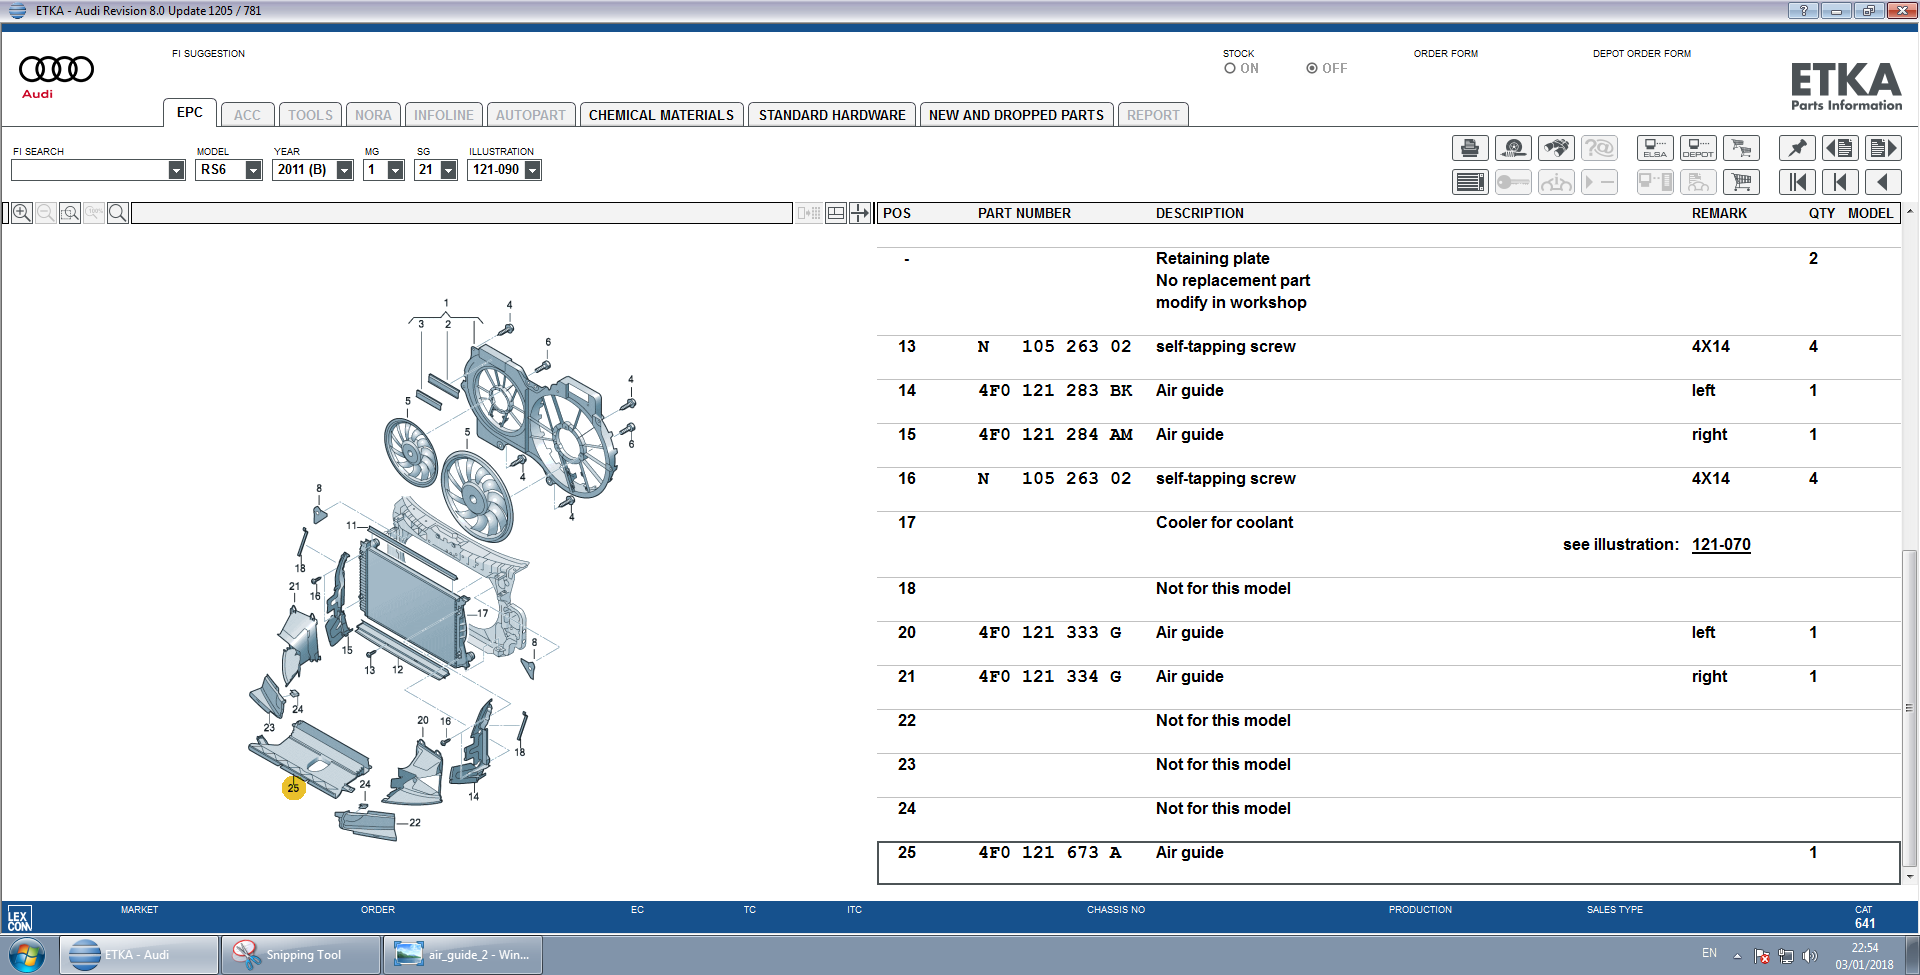Image resolution: width=1920 pixels, height=975 pixels.
Task: Click the Retaining plate description
Action: [x=1212, y=258]
